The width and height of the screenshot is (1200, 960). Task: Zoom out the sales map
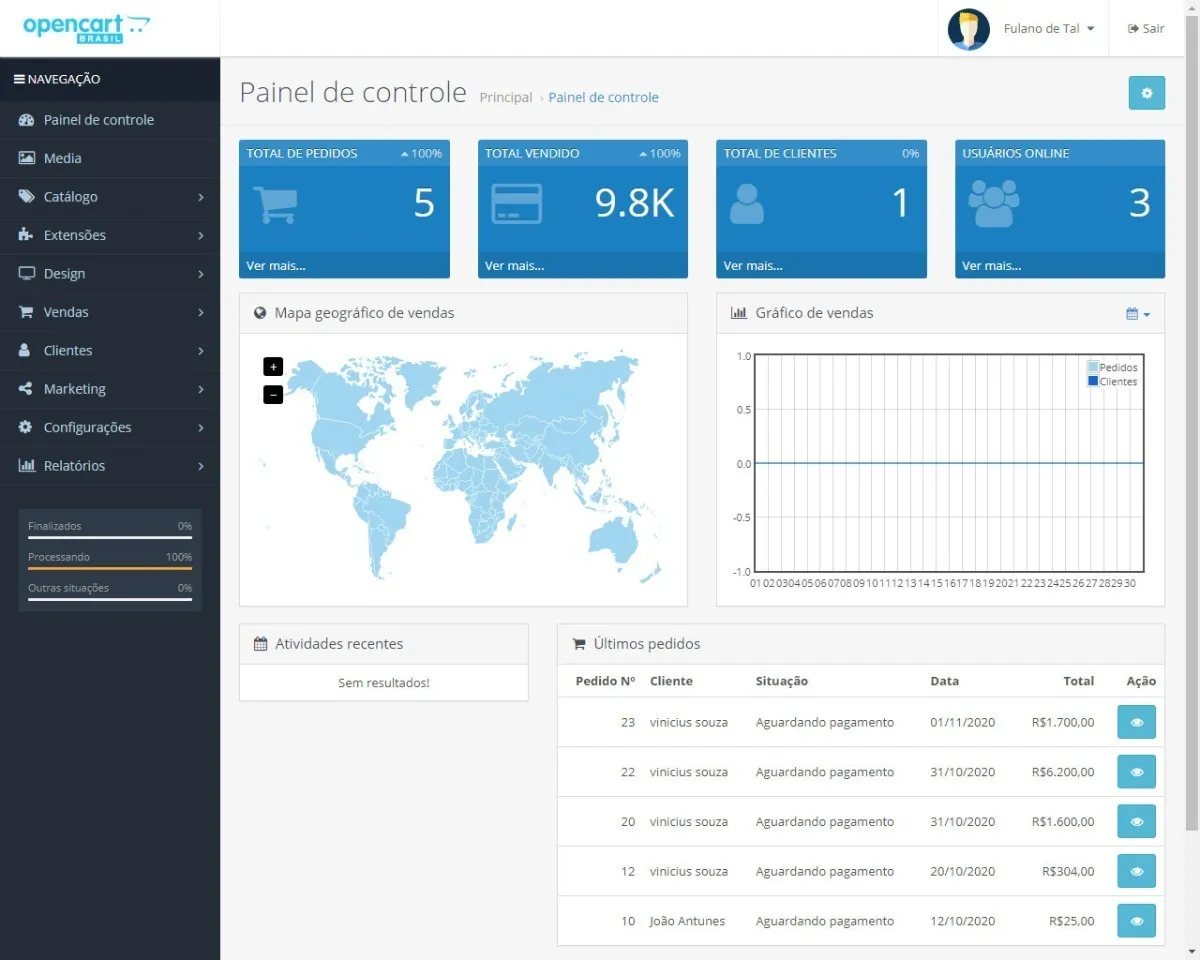(x=273, y=395)
